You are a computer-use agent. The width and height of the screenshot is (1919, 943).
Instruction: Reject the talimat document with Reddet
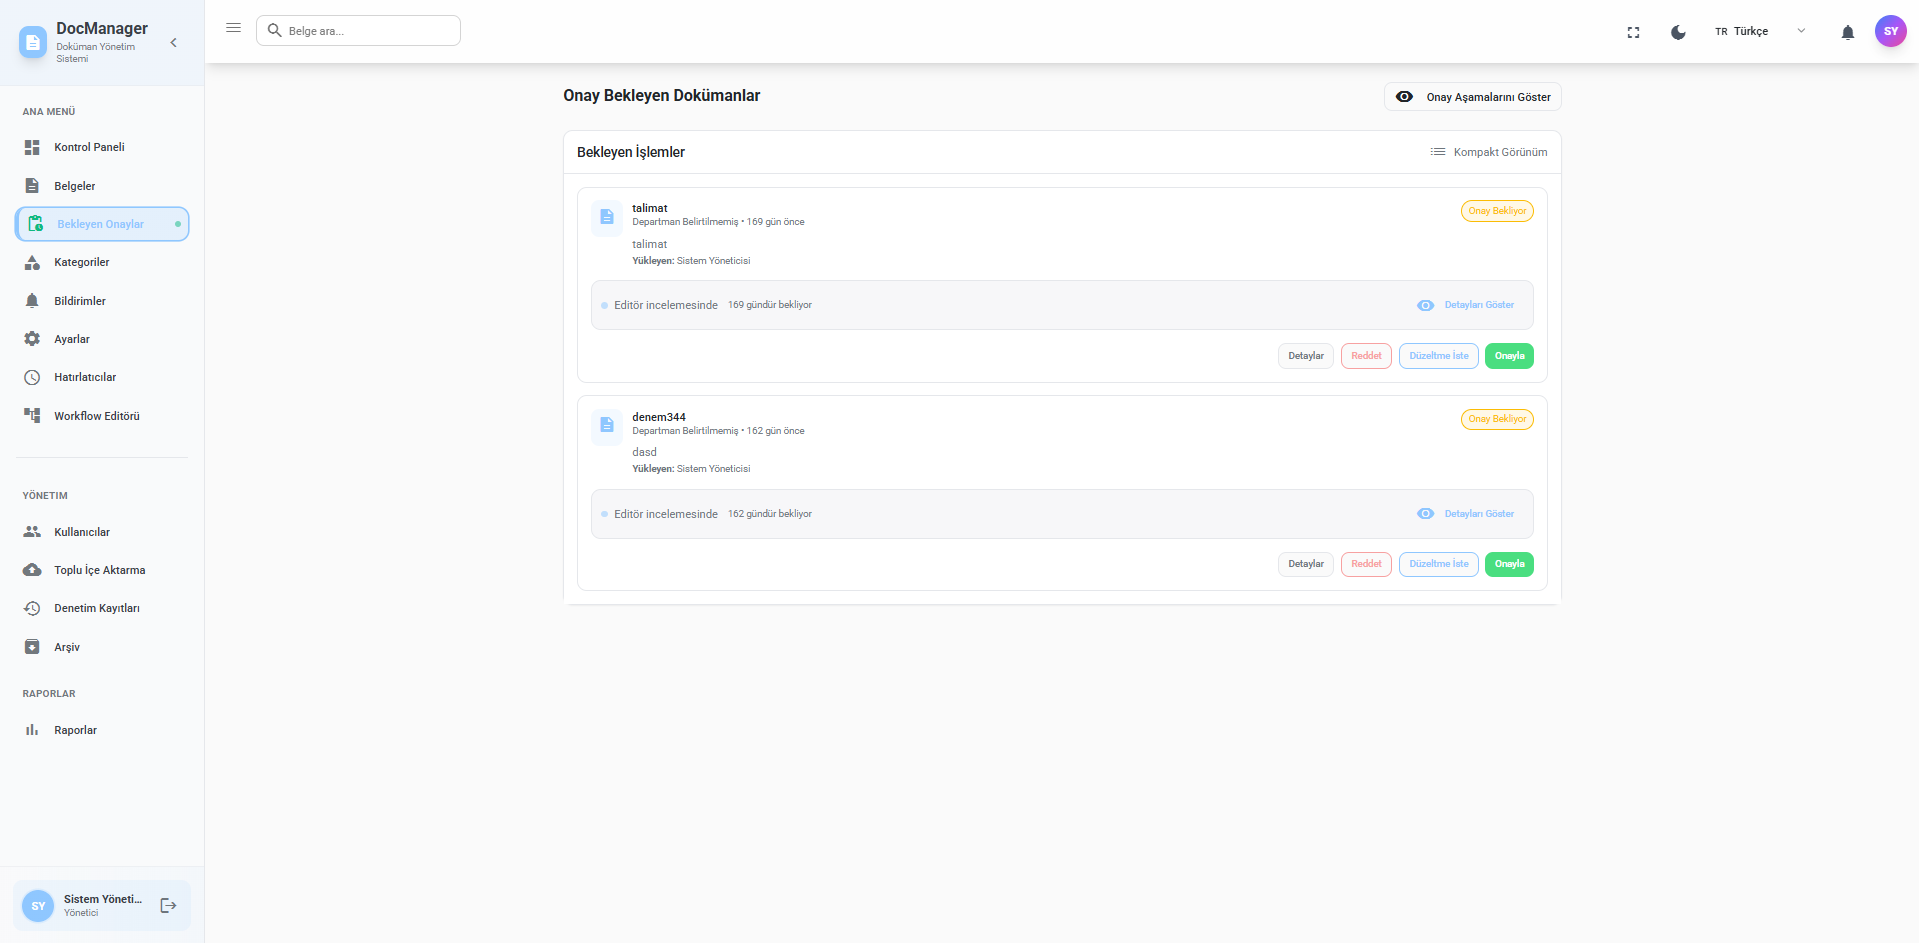(x=1365, y=356)
